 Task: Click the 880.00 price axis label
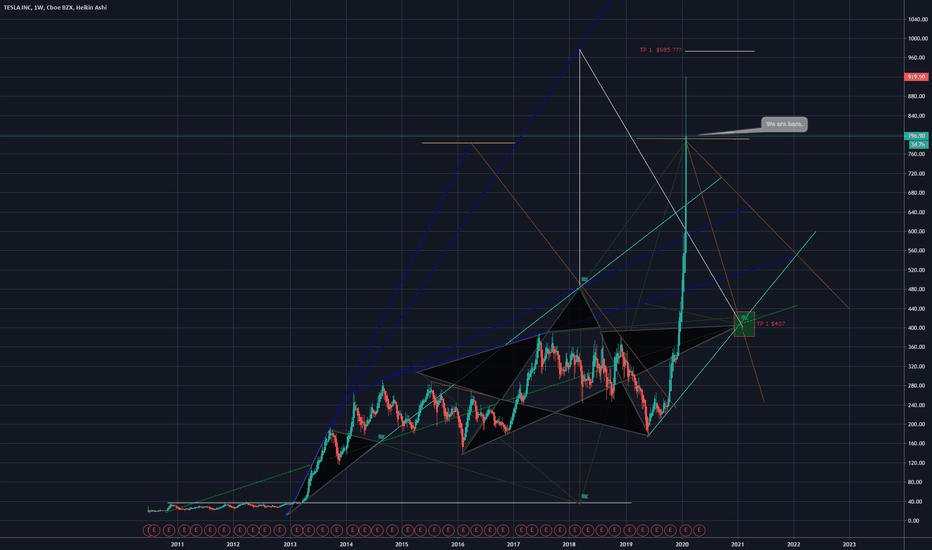pos(917,96)
